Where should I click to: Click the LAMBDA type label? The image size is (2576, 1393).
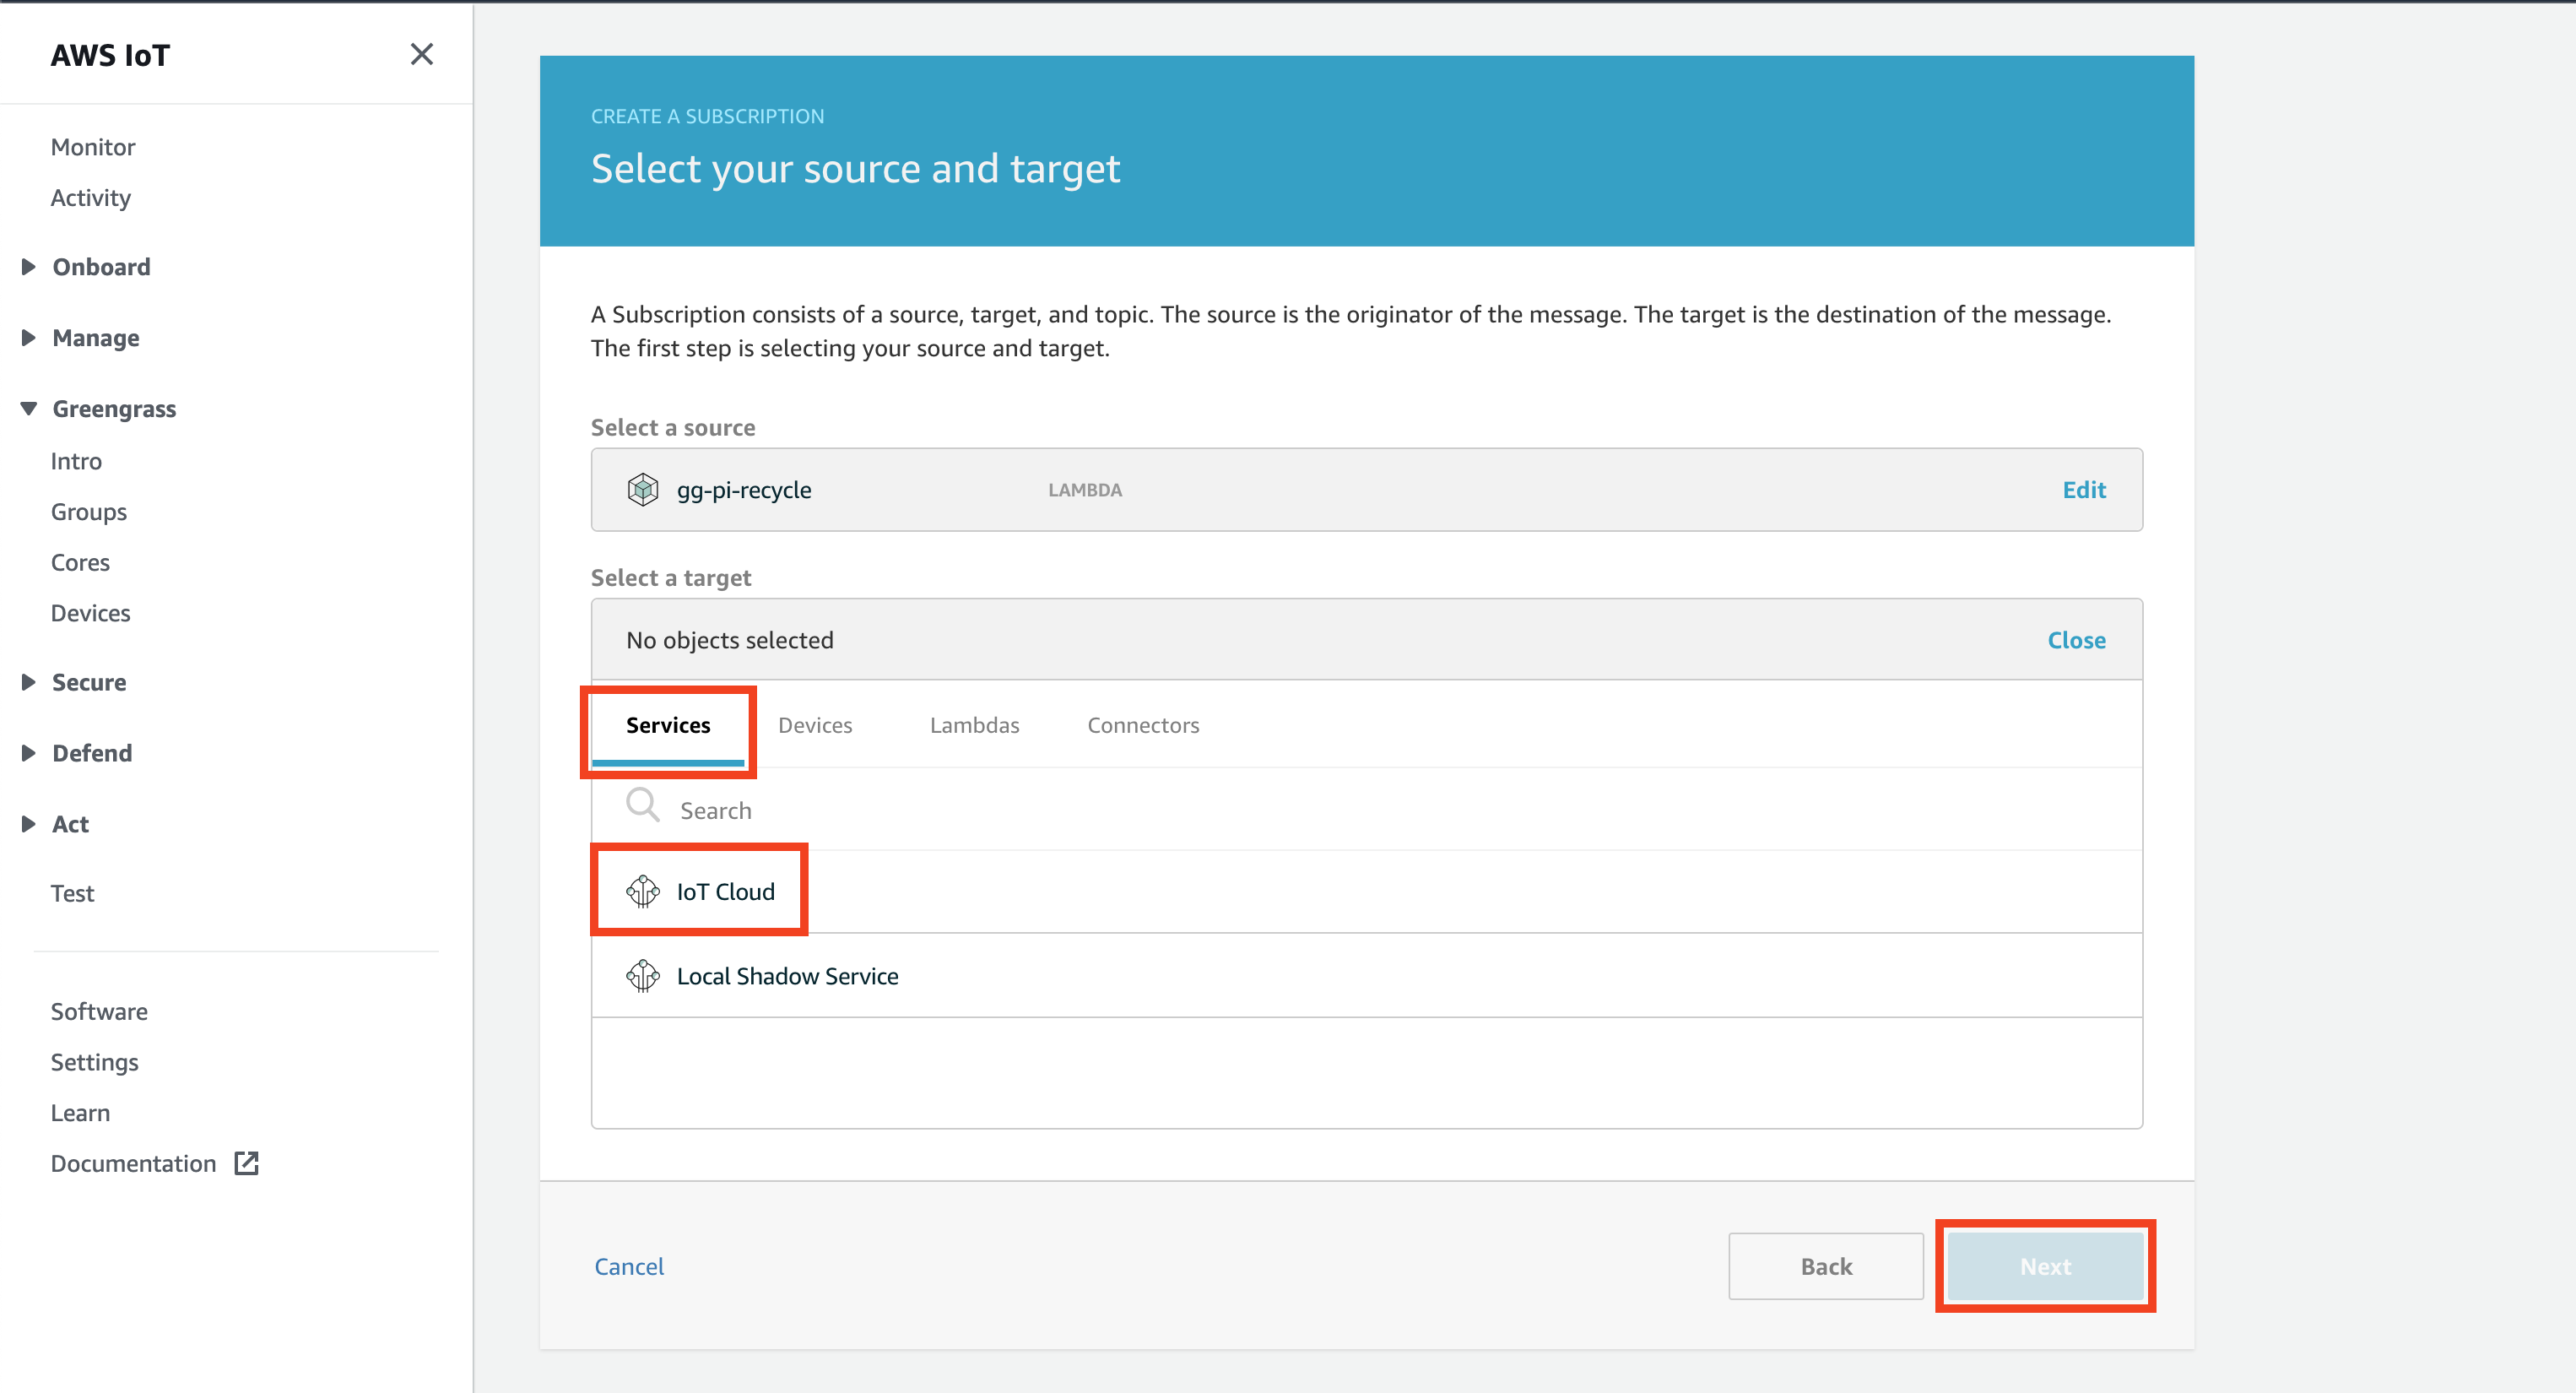1085,490
